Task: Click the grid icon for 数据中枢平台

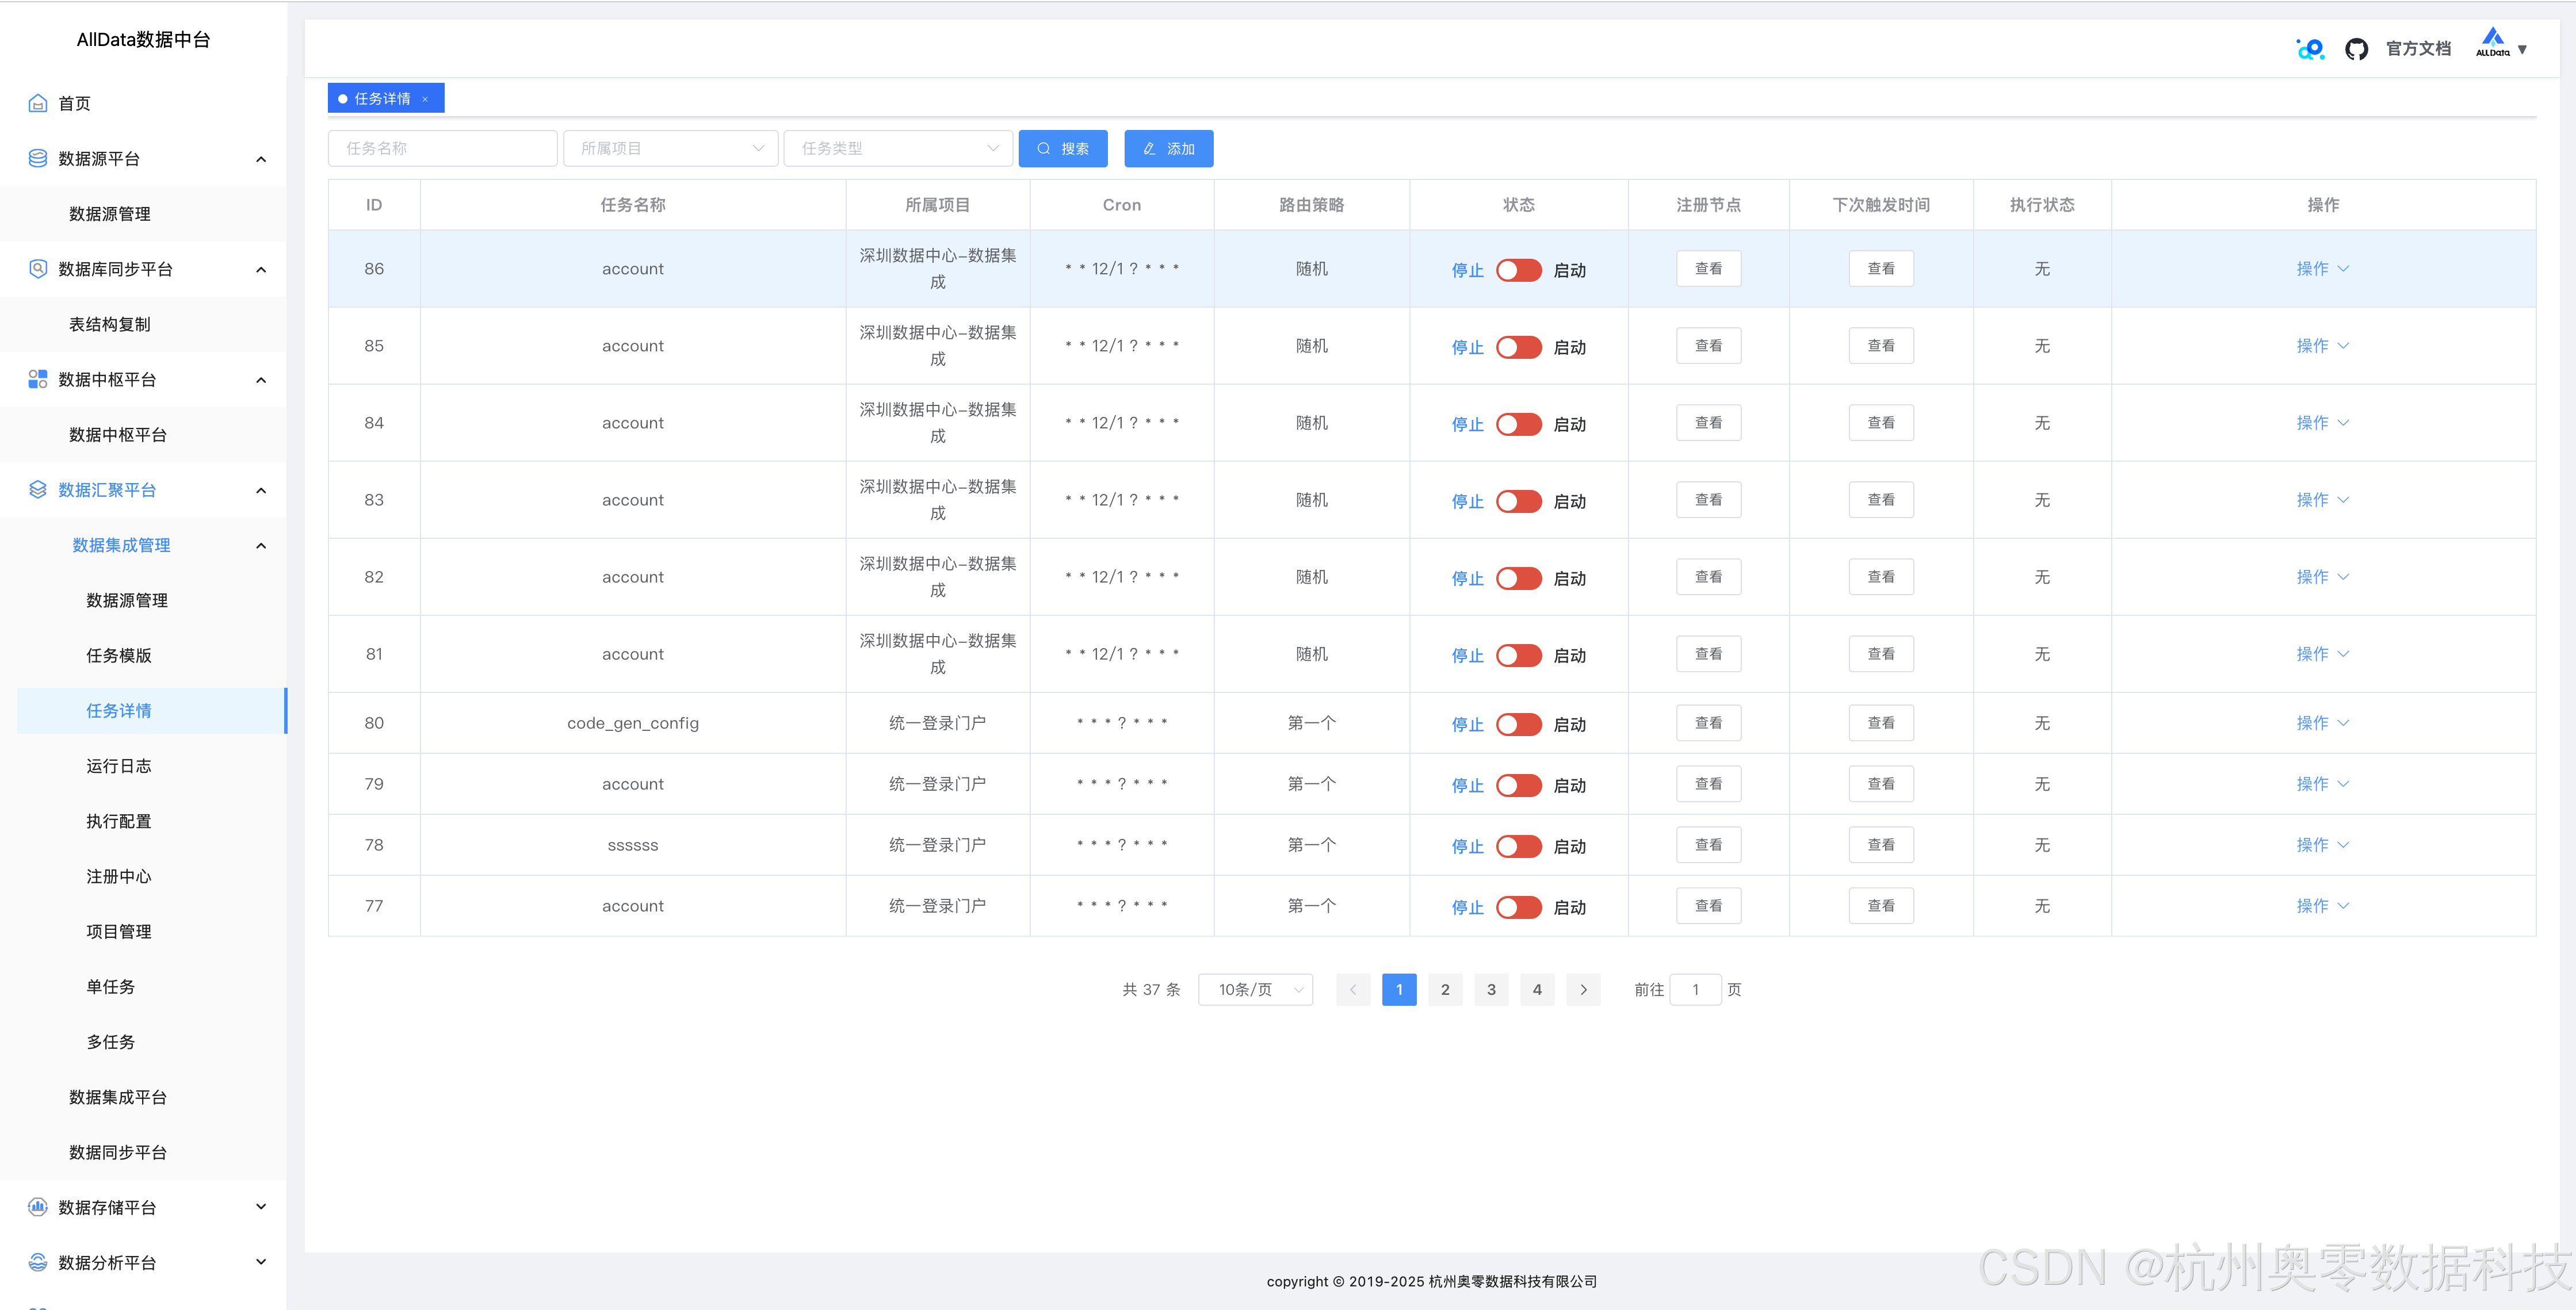Action: (x=38, y=379)
